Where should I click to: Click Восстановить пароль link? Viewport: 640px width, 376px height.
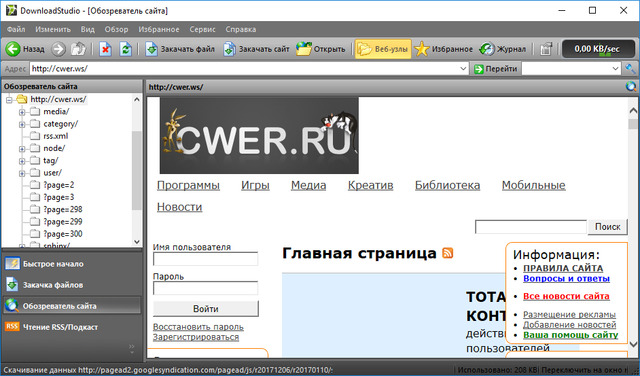coord(198,327)
